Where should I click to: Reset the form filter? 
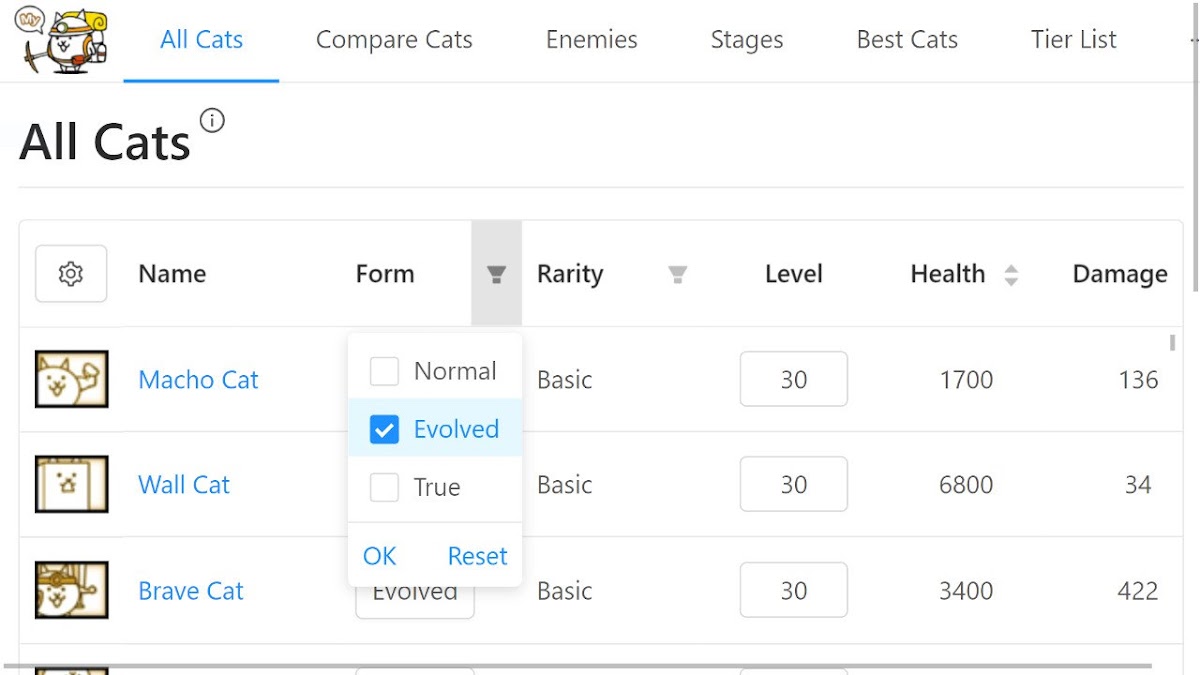coord(477,556)
